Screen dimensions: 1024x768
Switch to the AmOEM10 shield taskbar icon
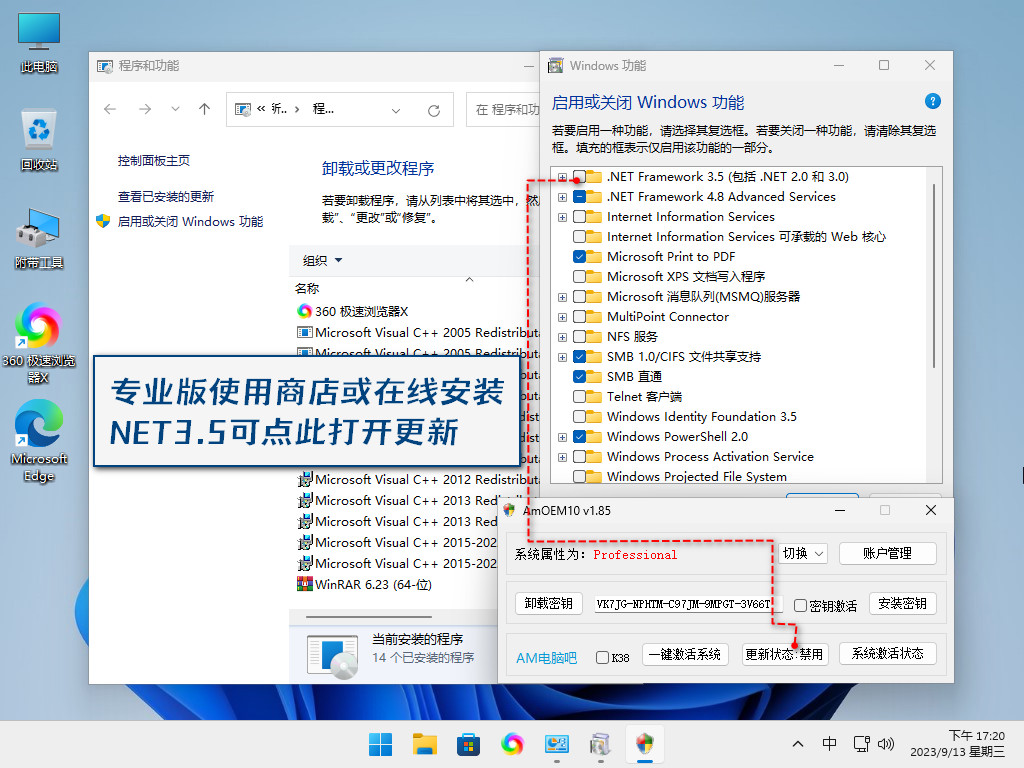pos(645,744)
